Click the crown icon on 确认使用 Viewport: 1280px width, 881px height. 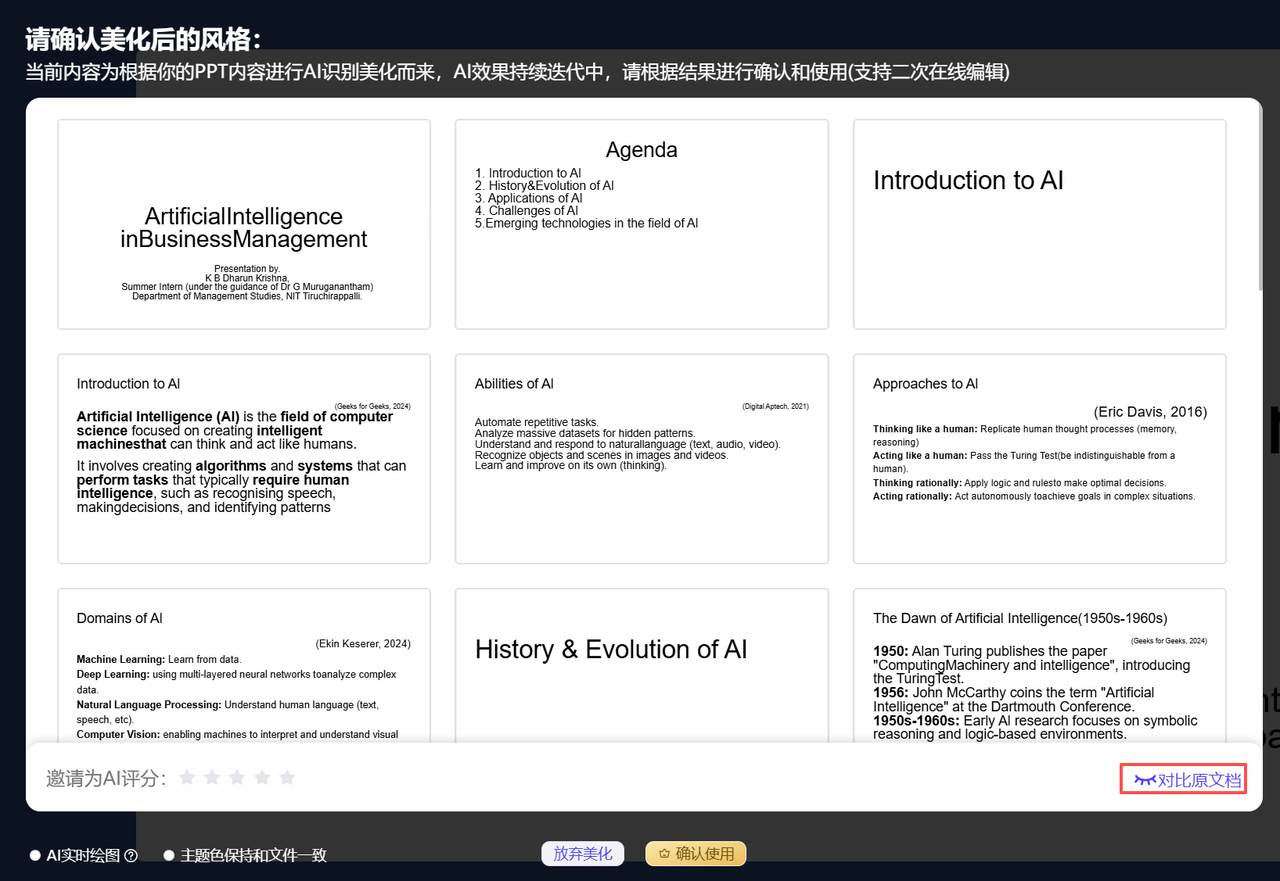662,854
